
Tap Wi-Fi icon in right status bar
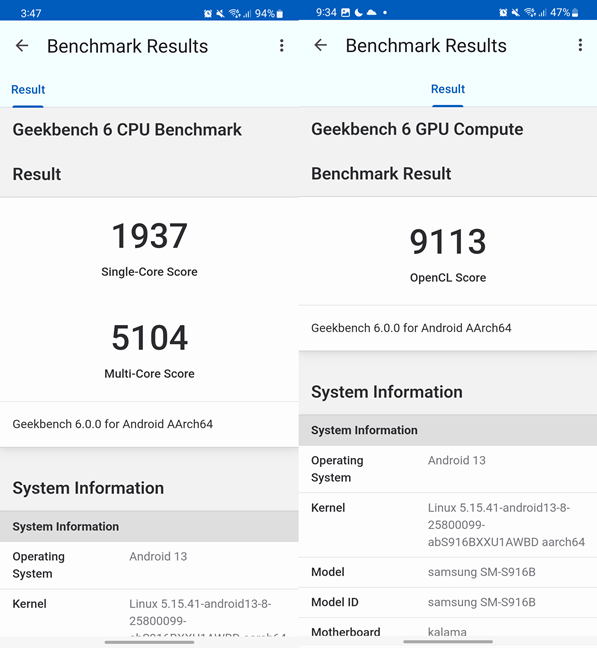click(530, 13)
